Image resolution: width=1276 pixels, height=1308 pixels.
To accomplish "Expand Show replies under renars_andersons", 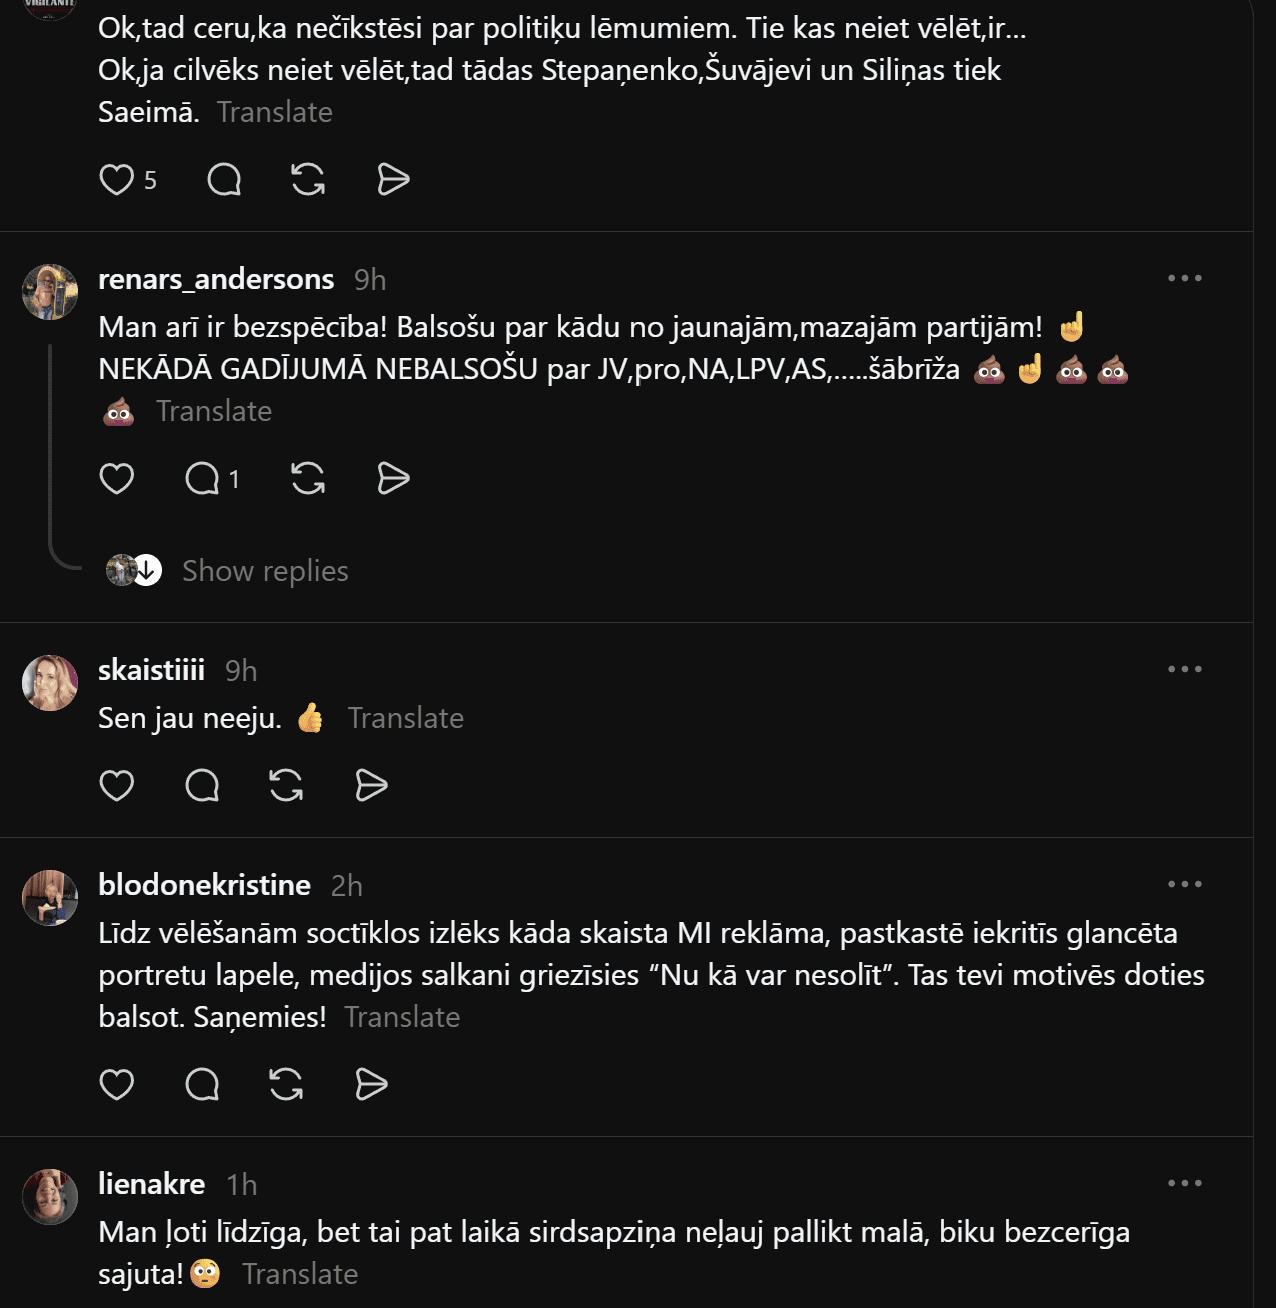I will click(x=265, y=571).
